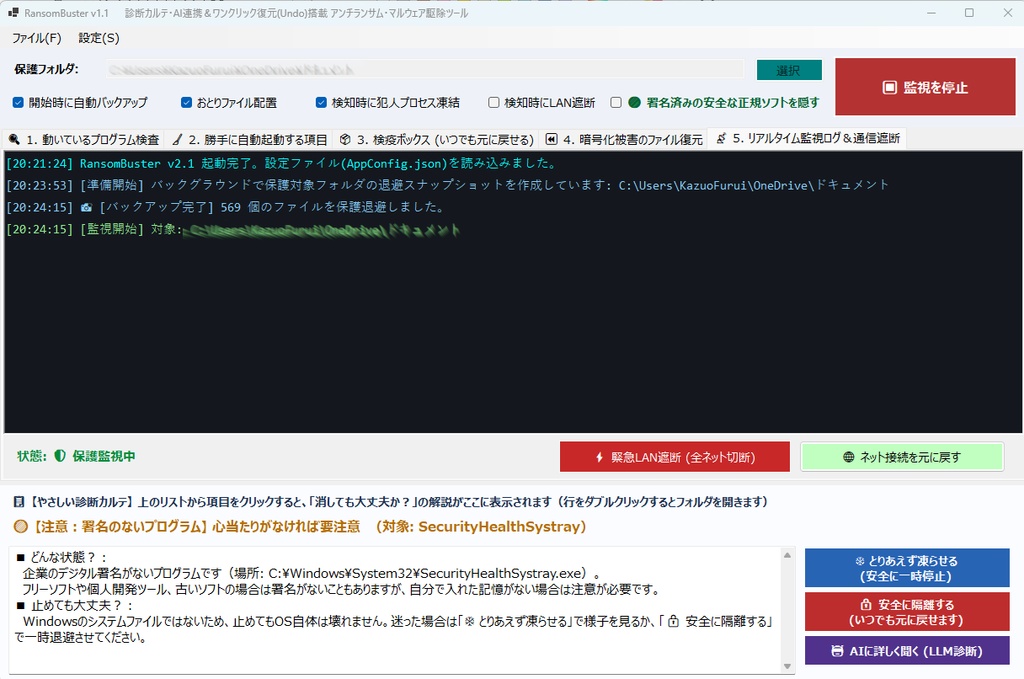
Task: Click 緊急LAN遮断 (全ネット切断) button
Action: pyautogui.click(x=675, y=457)
